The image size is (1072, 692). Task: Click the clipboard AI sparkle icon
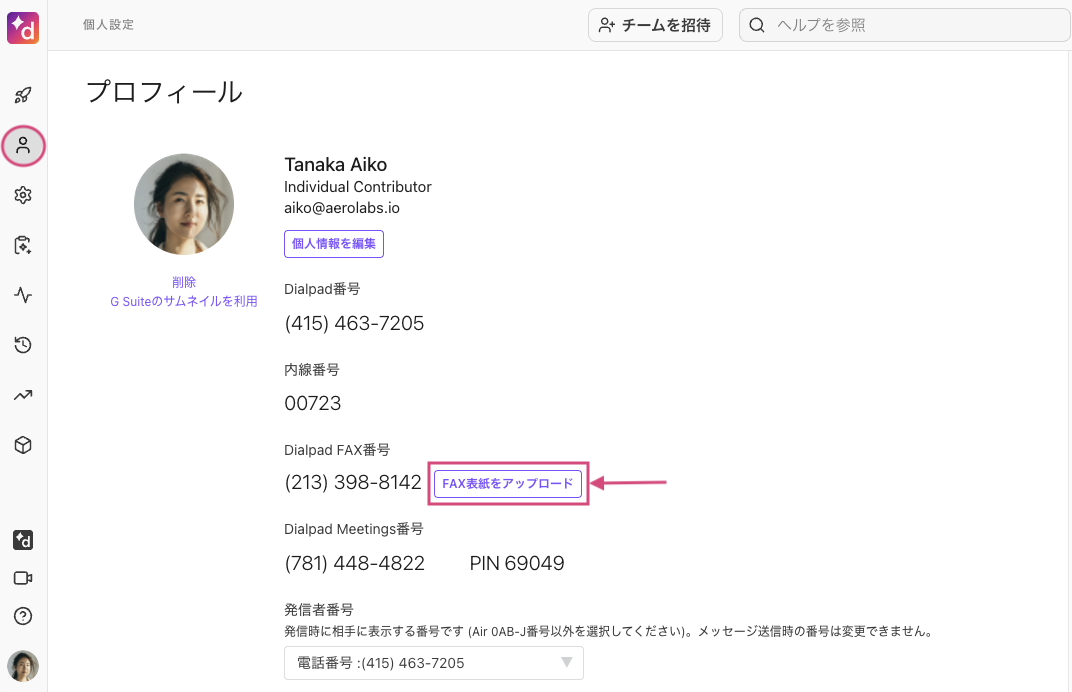coord(23,245)
